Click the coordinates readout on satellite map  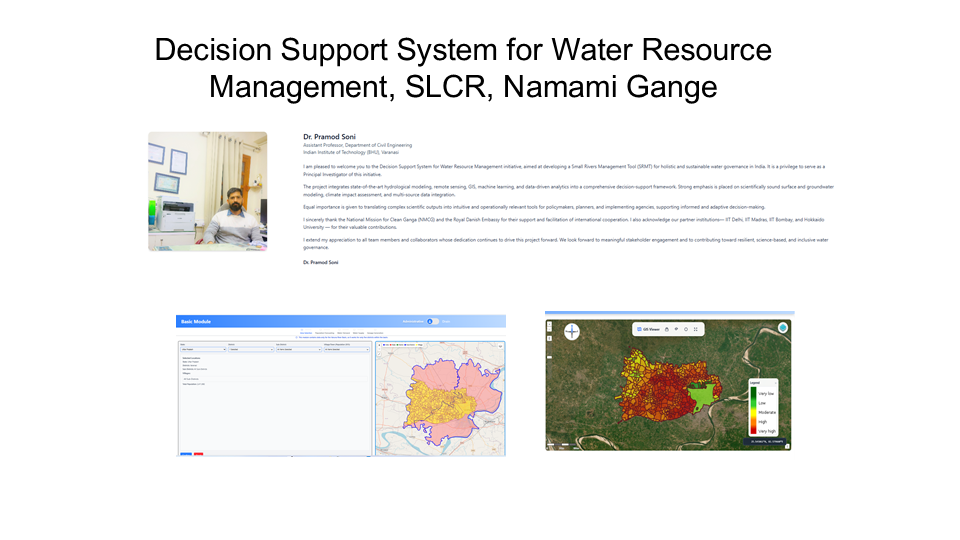pos(765,441)
